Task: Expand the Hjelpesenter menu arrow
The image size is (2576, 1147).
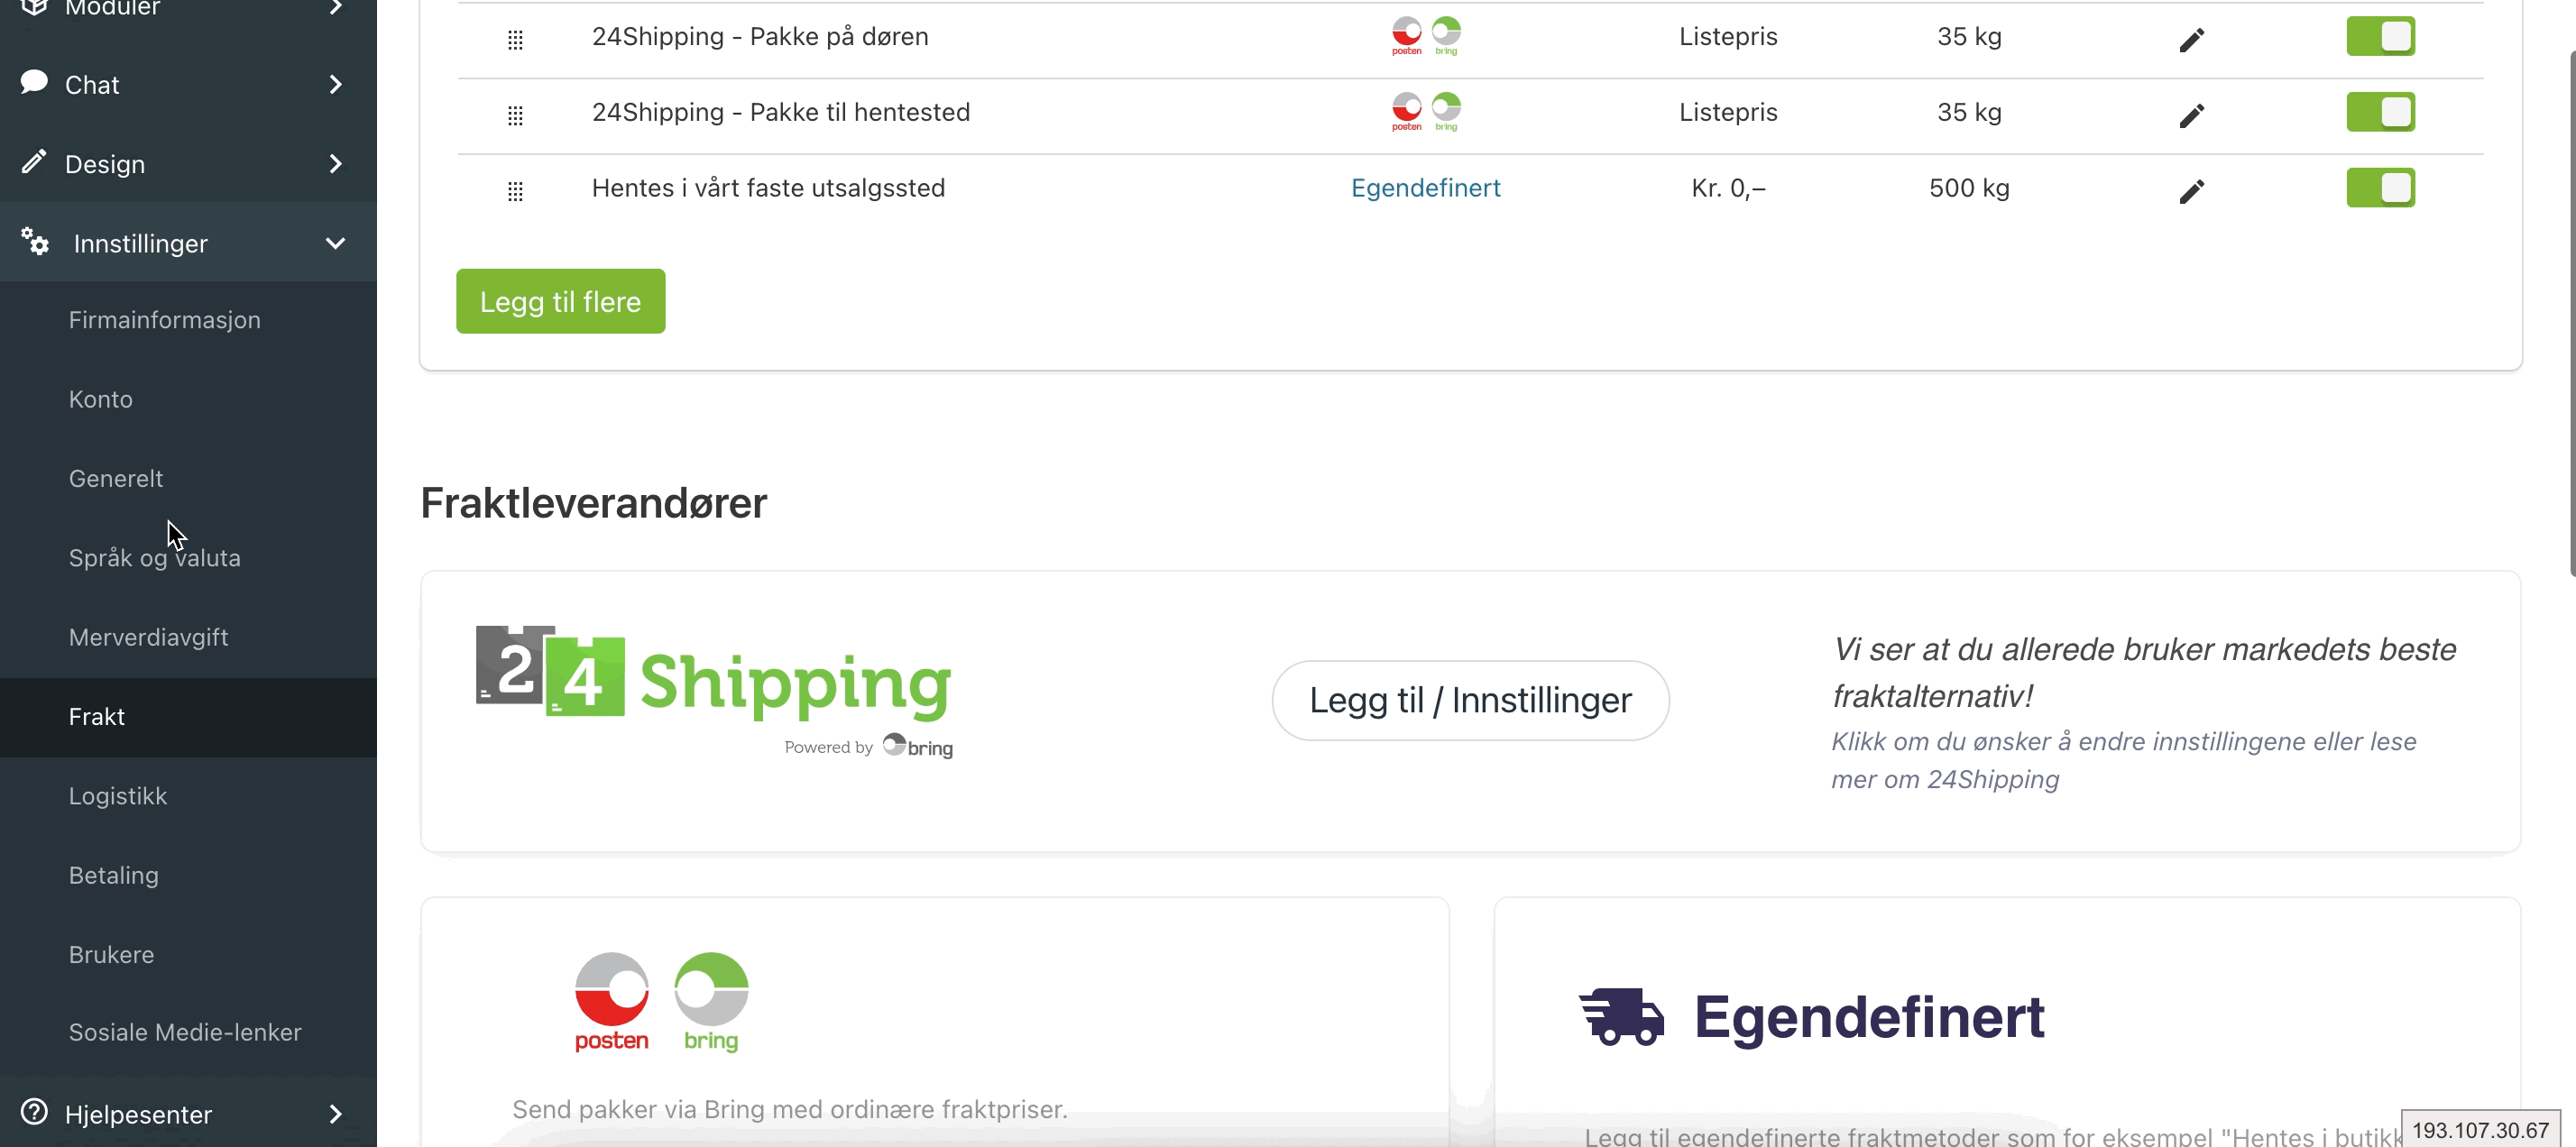Action: 336,1114
